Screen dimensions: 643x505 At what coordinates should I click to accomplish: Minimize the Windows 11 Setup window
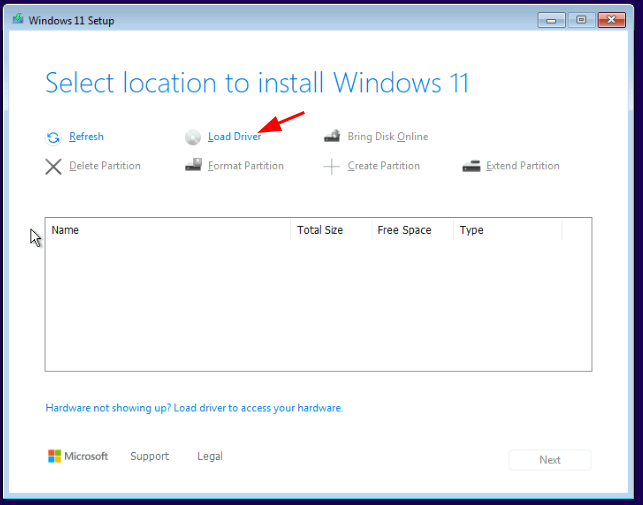coord(551,20)
